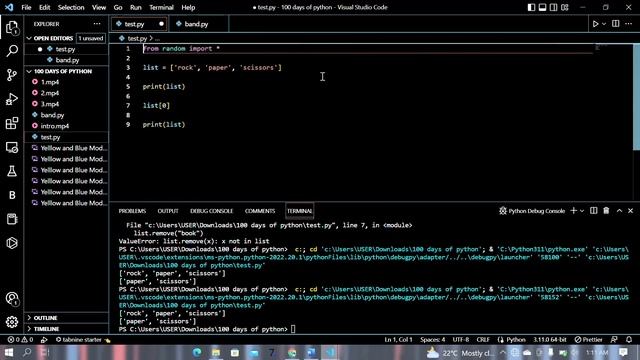The height and width of the screenshot is (360, 640).
Task: Open the File menu
Action: pos(26,7)
